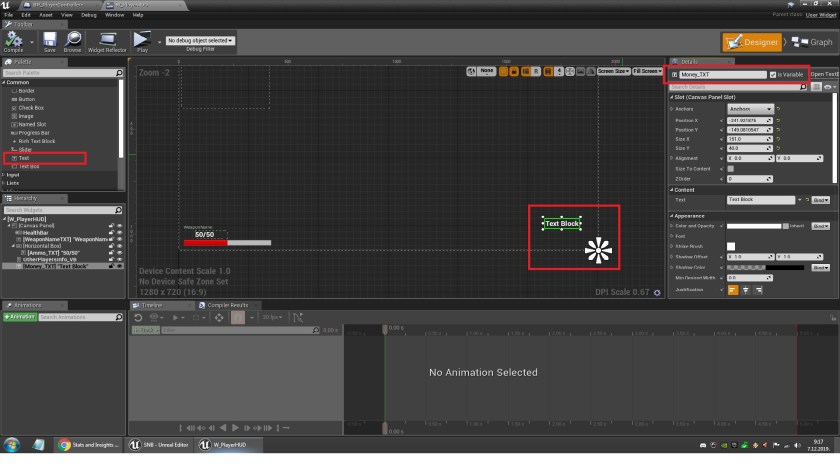840x472 pixels.
Task: Select left text justification icon
Action: click(733, 289)
